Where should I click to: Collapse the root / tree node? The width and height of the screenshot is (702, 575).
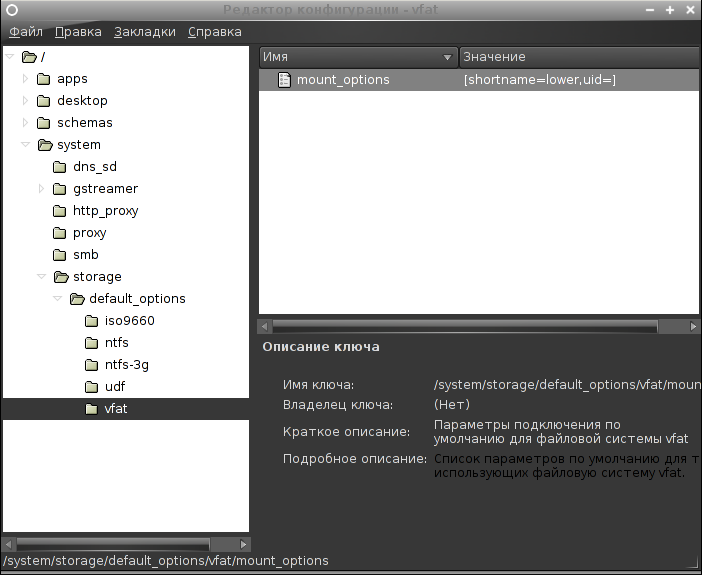(x=10, y=57)
